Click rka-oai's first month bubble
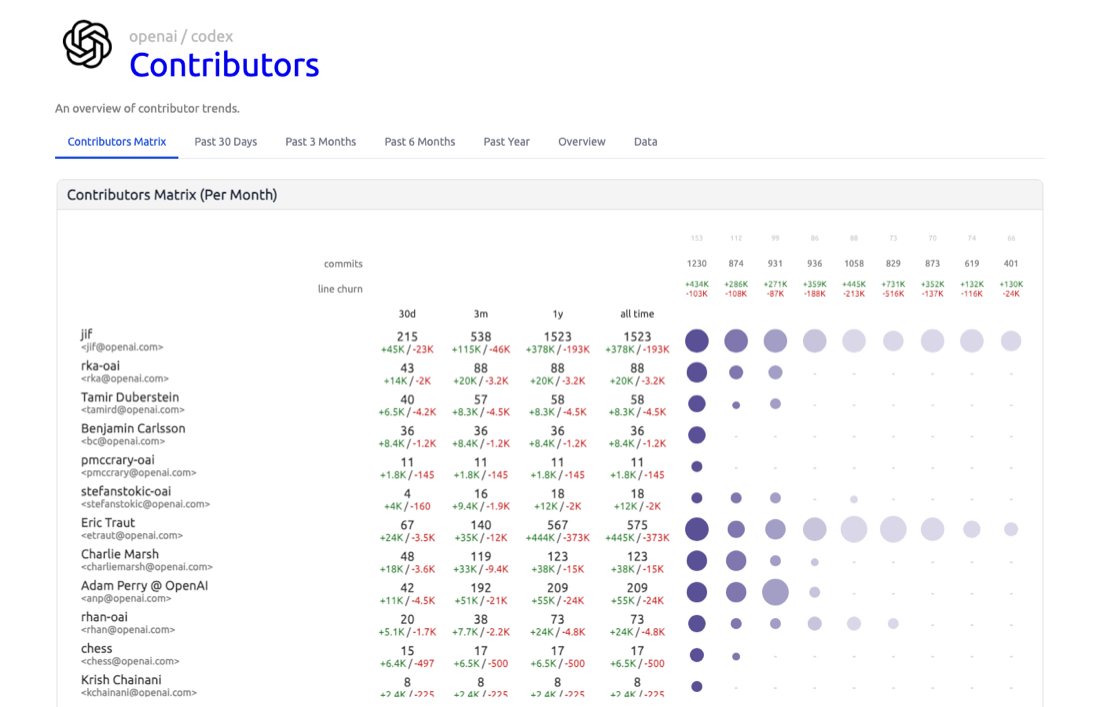 point(697,372)
